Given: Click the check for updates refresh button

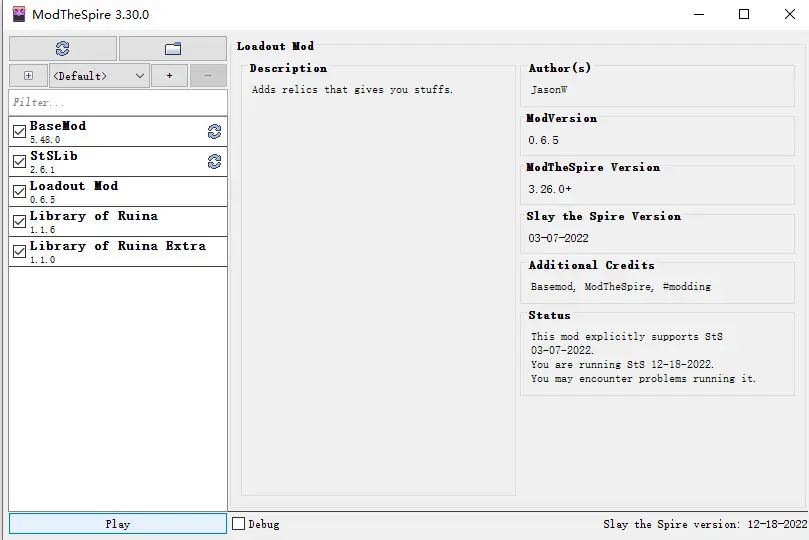Looking at the screenshot, I should click(x=63, y=48).
